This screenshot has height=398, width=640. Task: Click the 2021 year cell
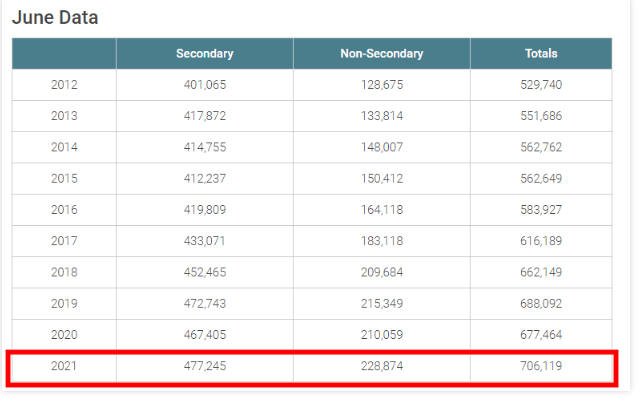(x=64, y=366)
